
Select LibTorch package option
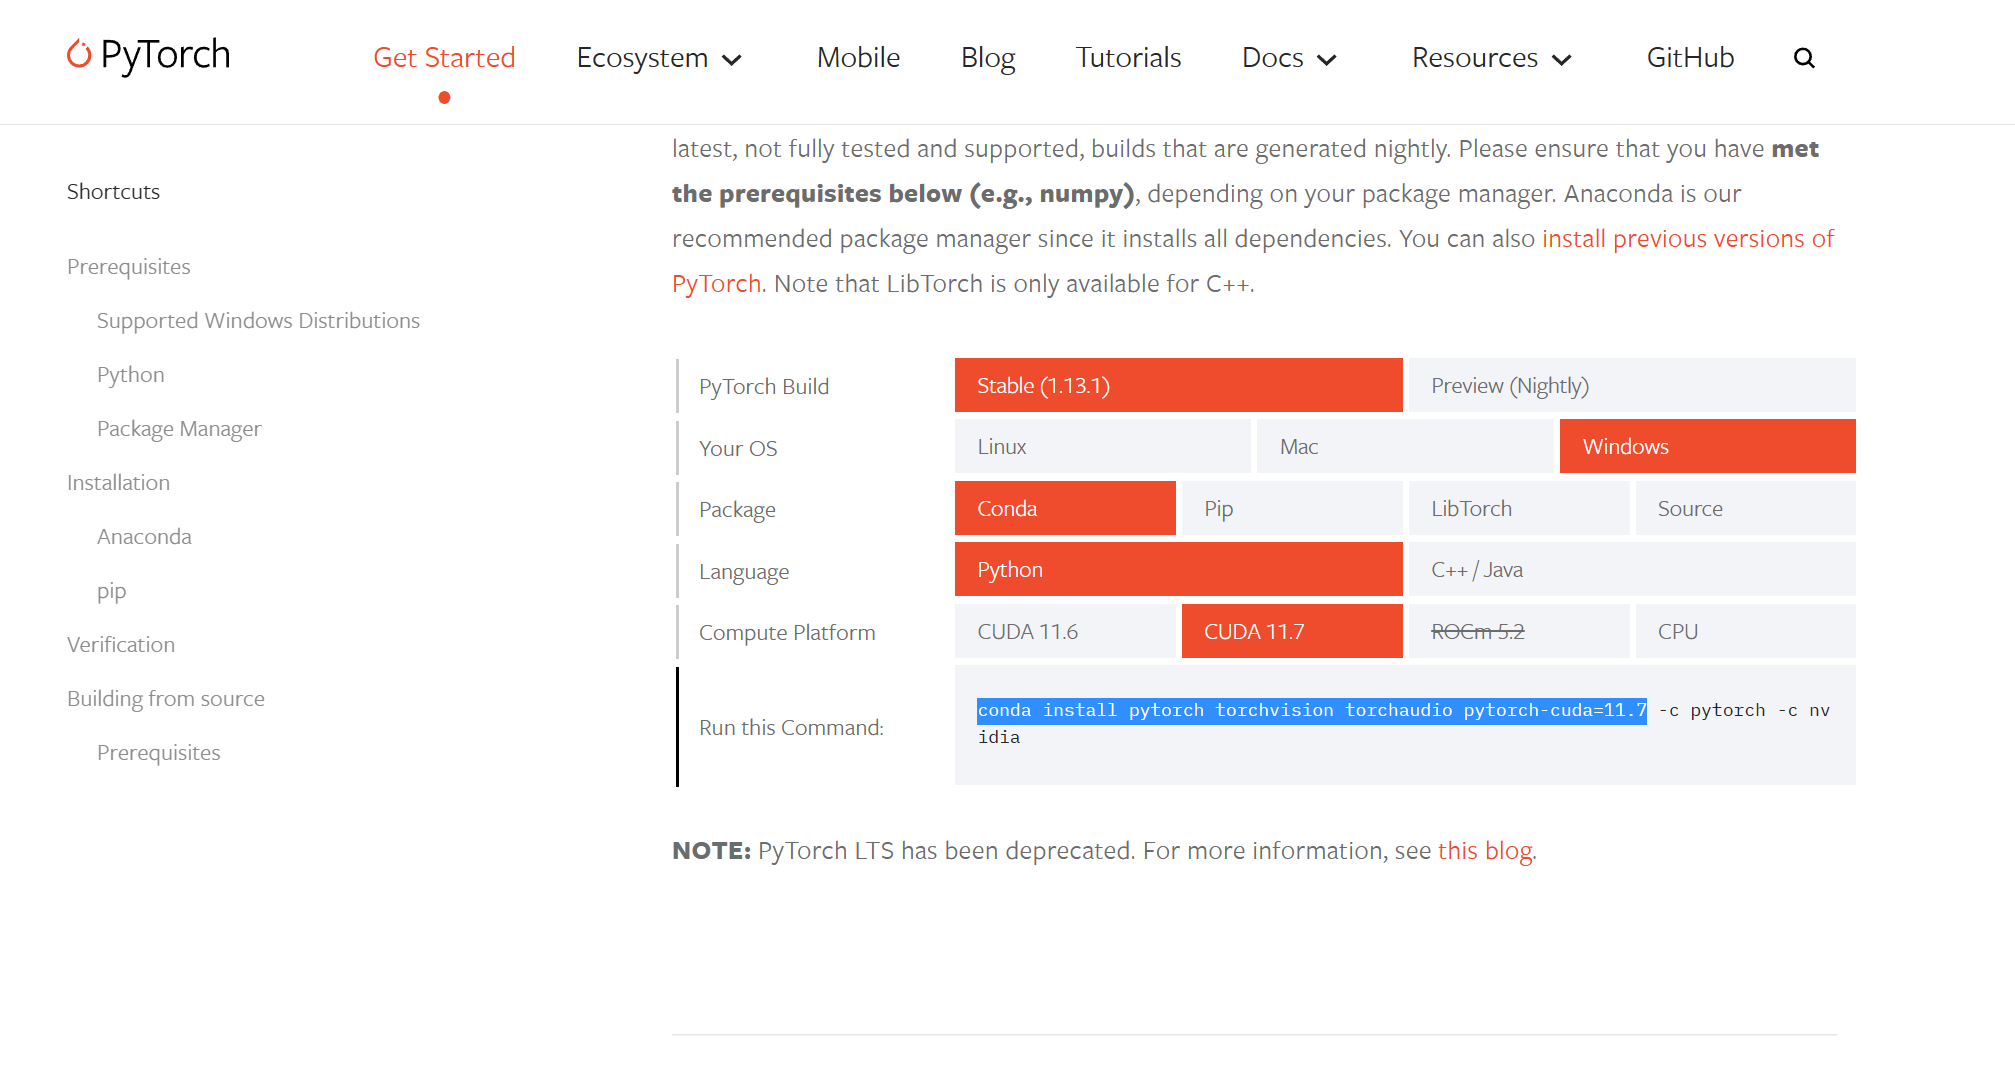[1518, 508]
